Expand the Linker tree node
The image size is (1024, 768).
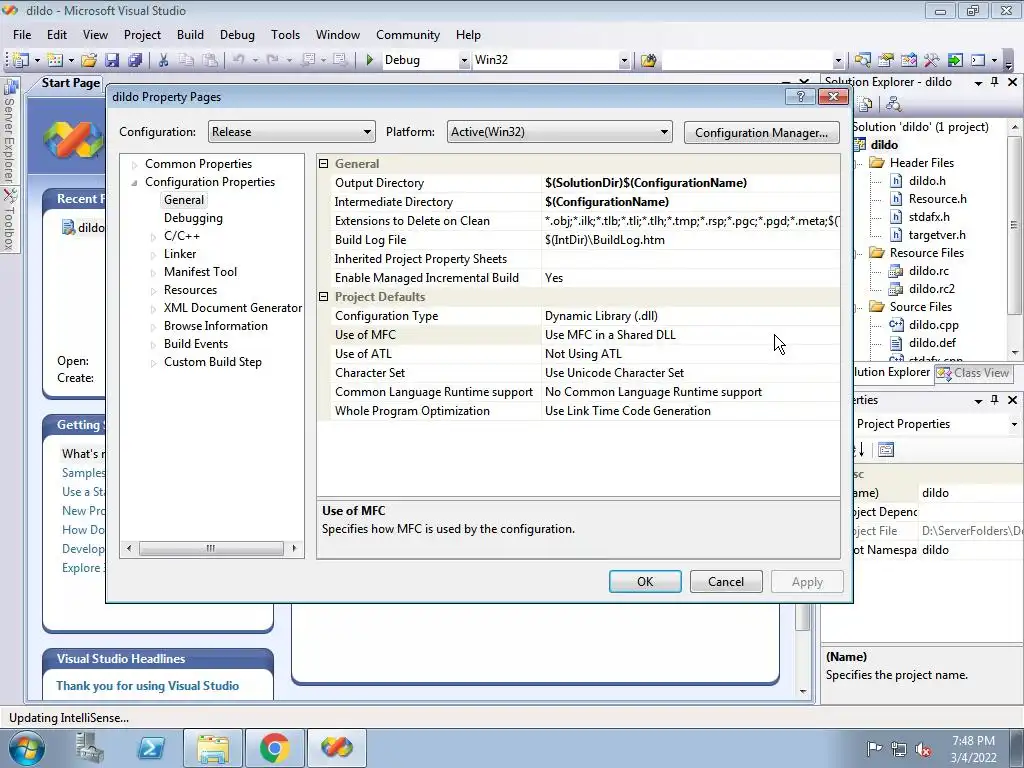pyautogui.click(x=153, y=255)
